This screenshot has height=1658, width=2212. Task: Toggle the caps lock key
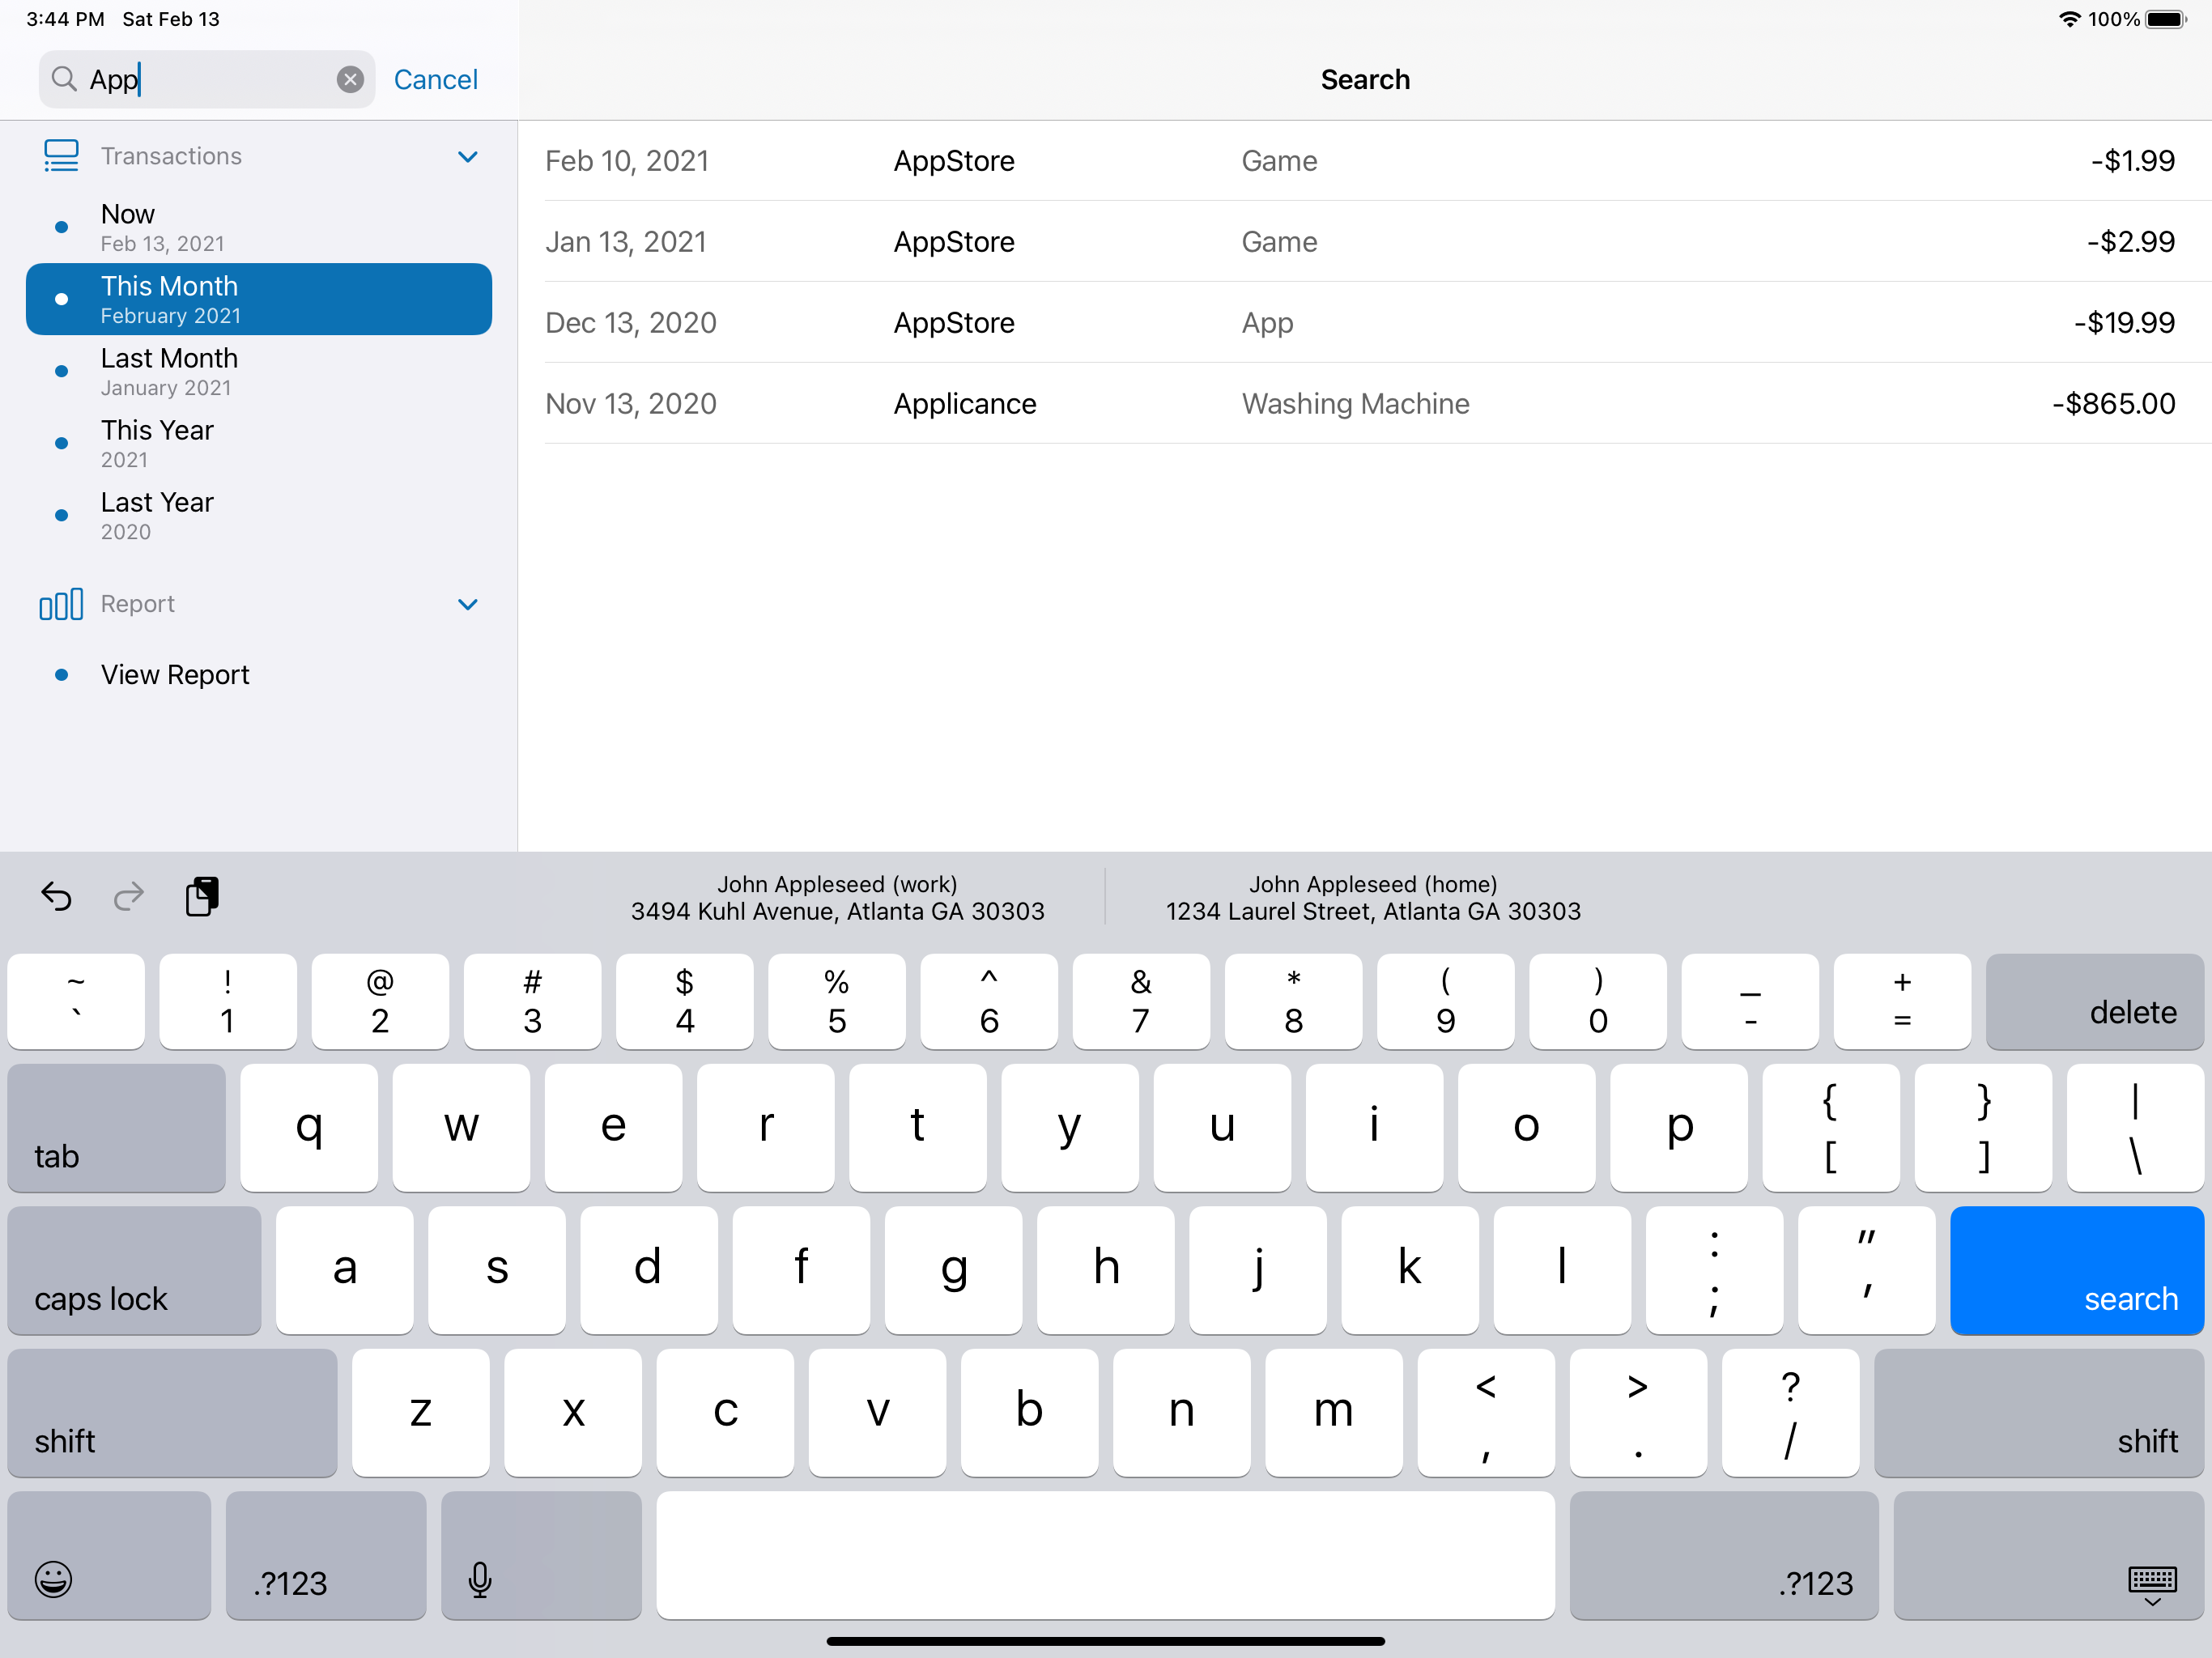(x=134, y=1270)
